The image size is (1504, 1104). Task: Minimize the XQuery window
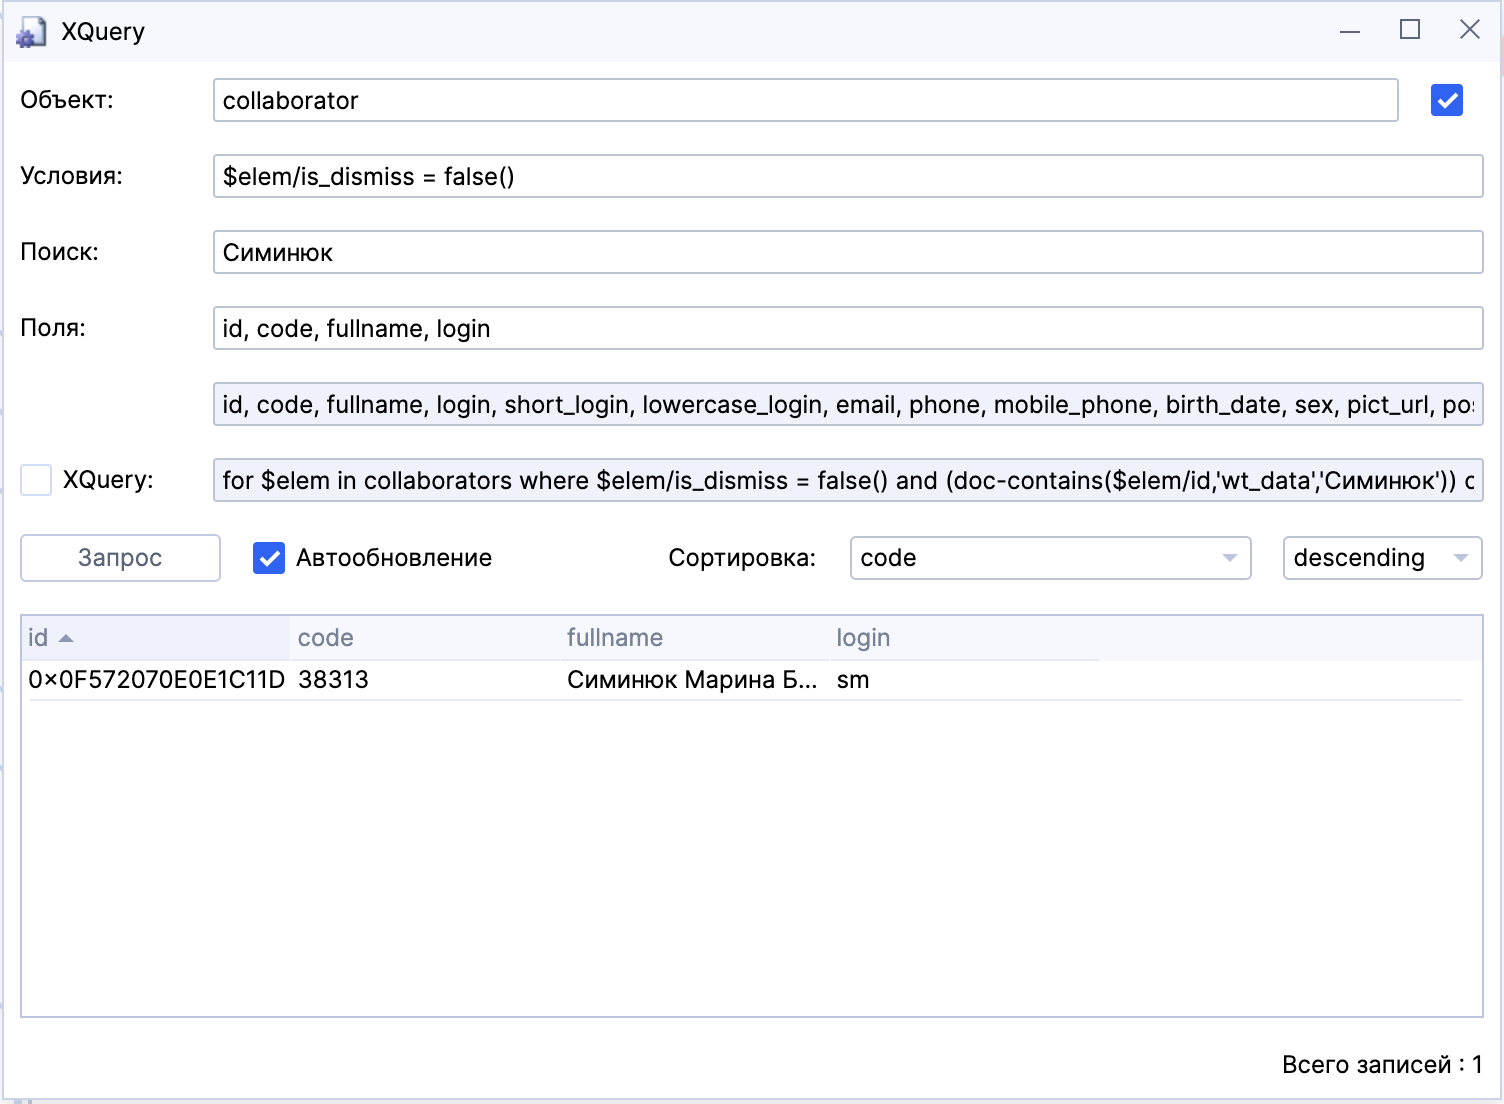tap(1350, 32)
